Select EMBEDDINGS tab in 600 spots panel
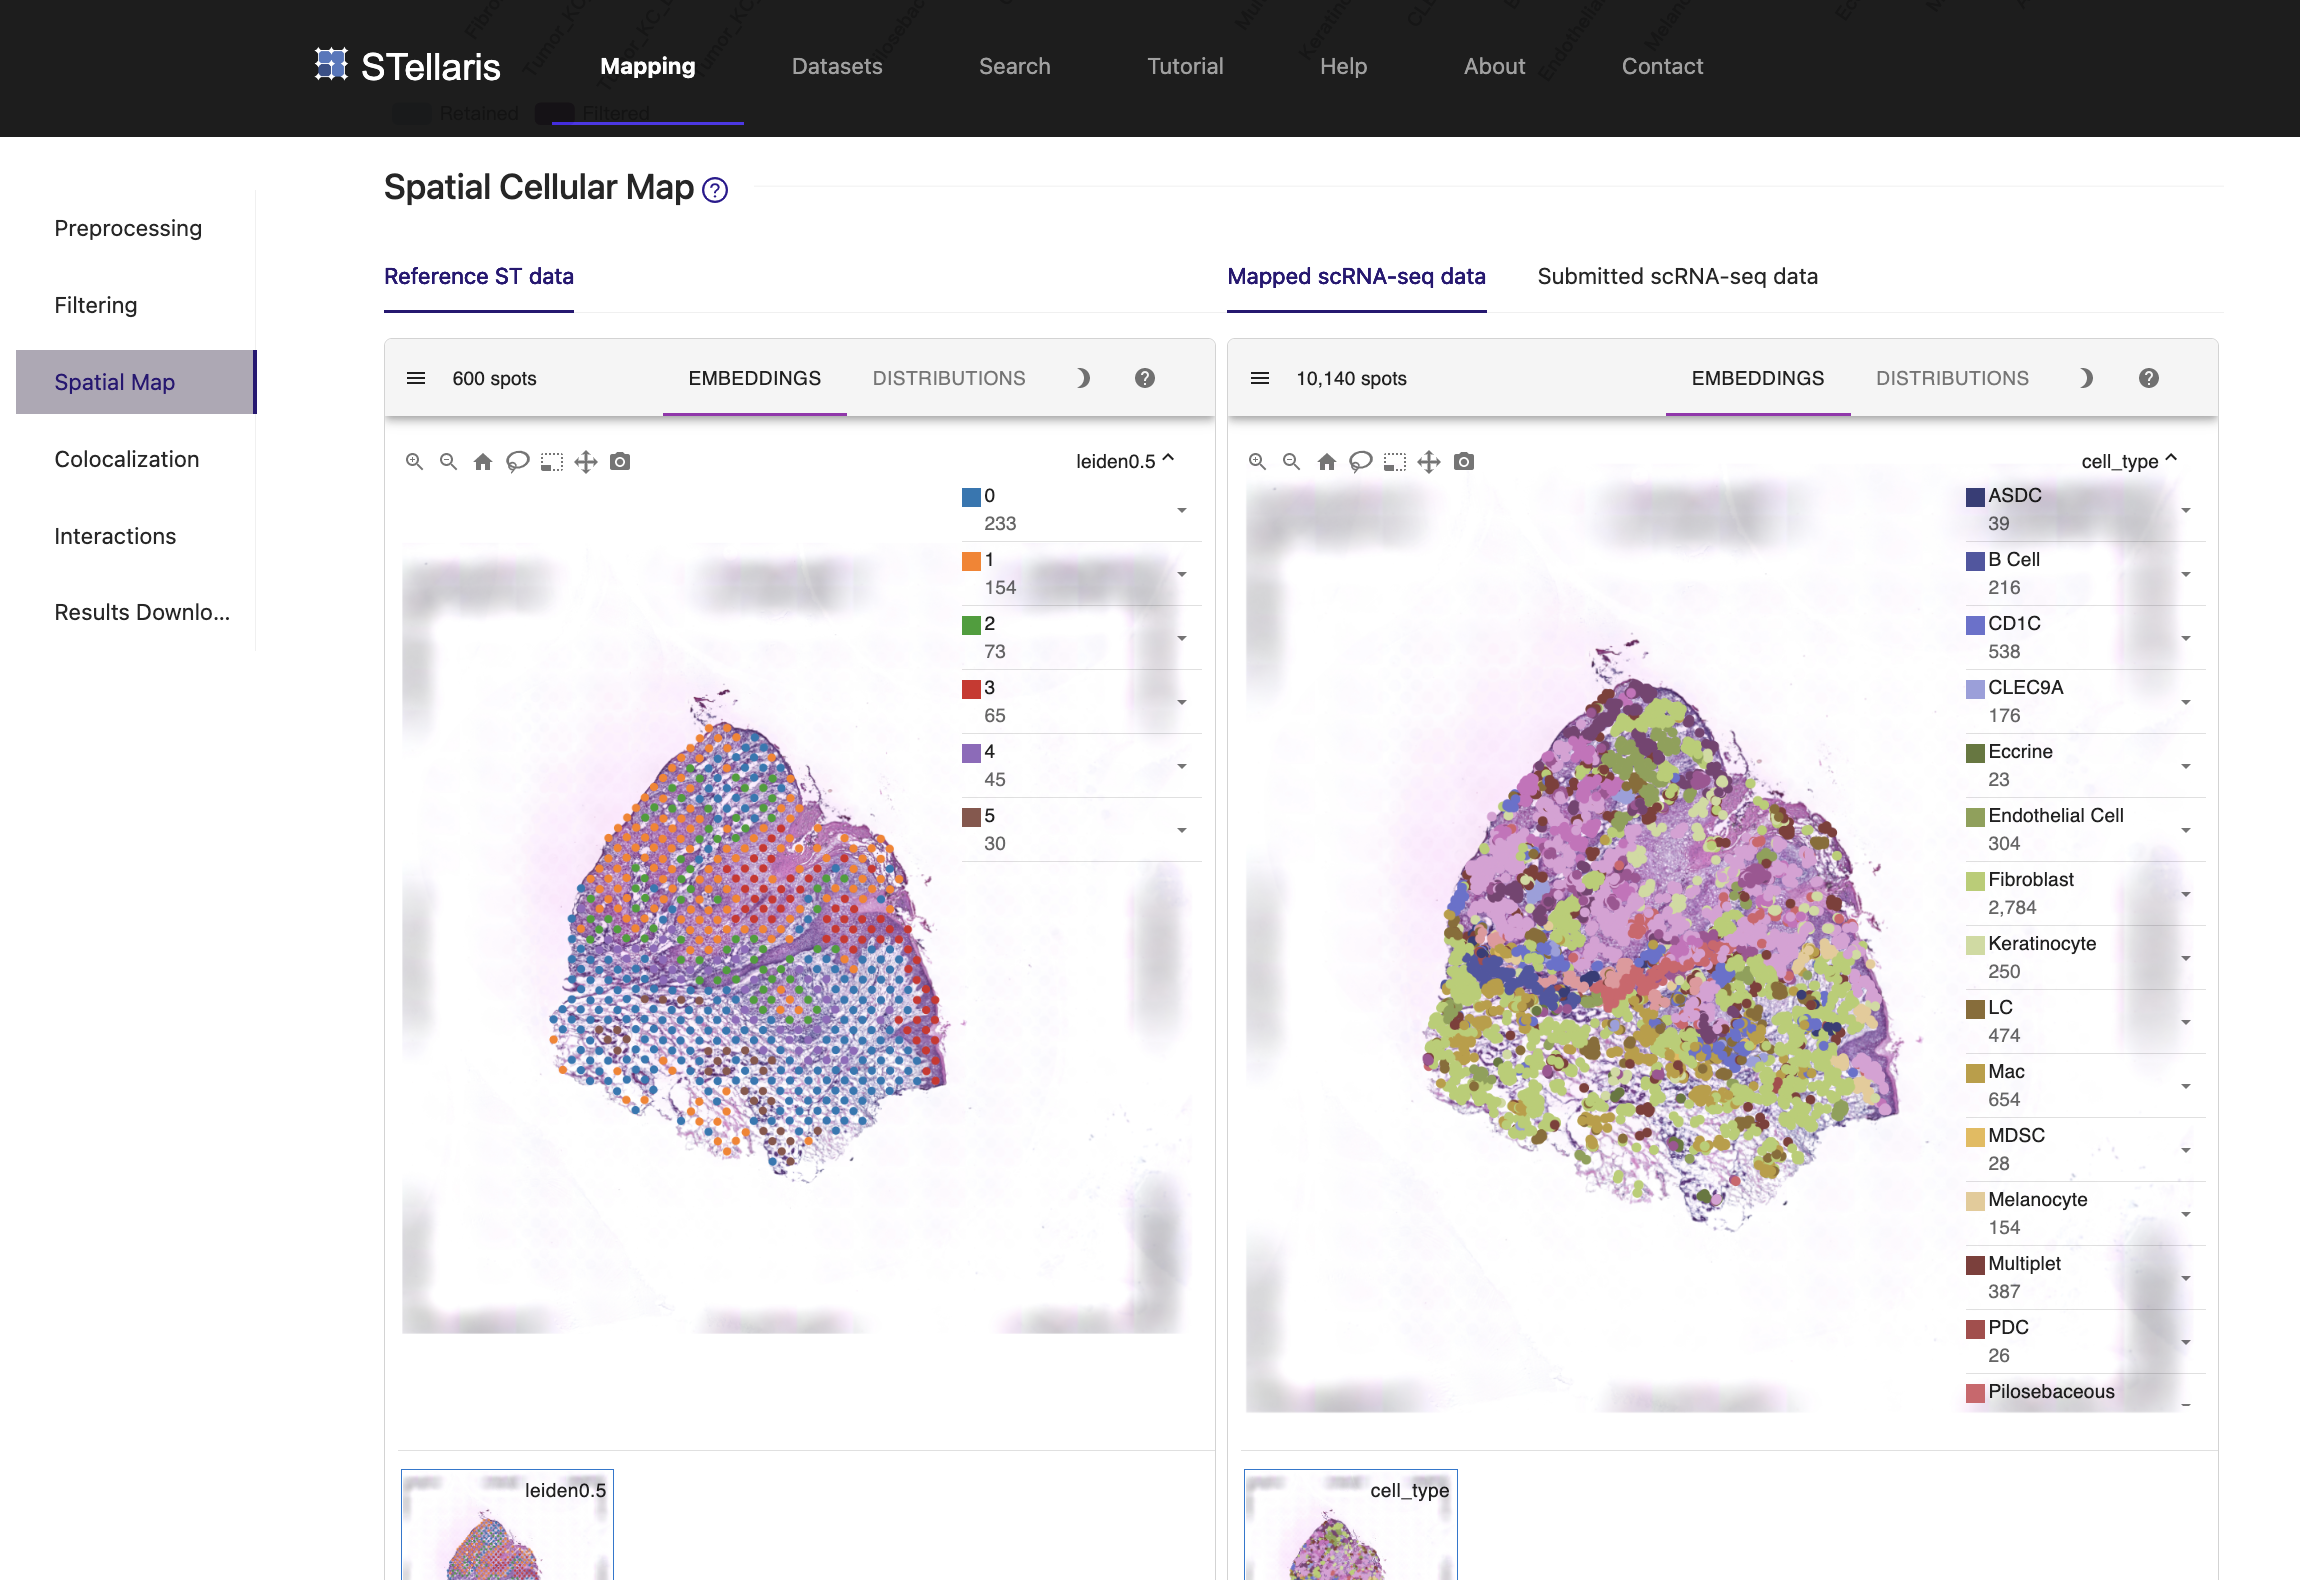This screenshot has width=2300, height=1580. point(754,378)
